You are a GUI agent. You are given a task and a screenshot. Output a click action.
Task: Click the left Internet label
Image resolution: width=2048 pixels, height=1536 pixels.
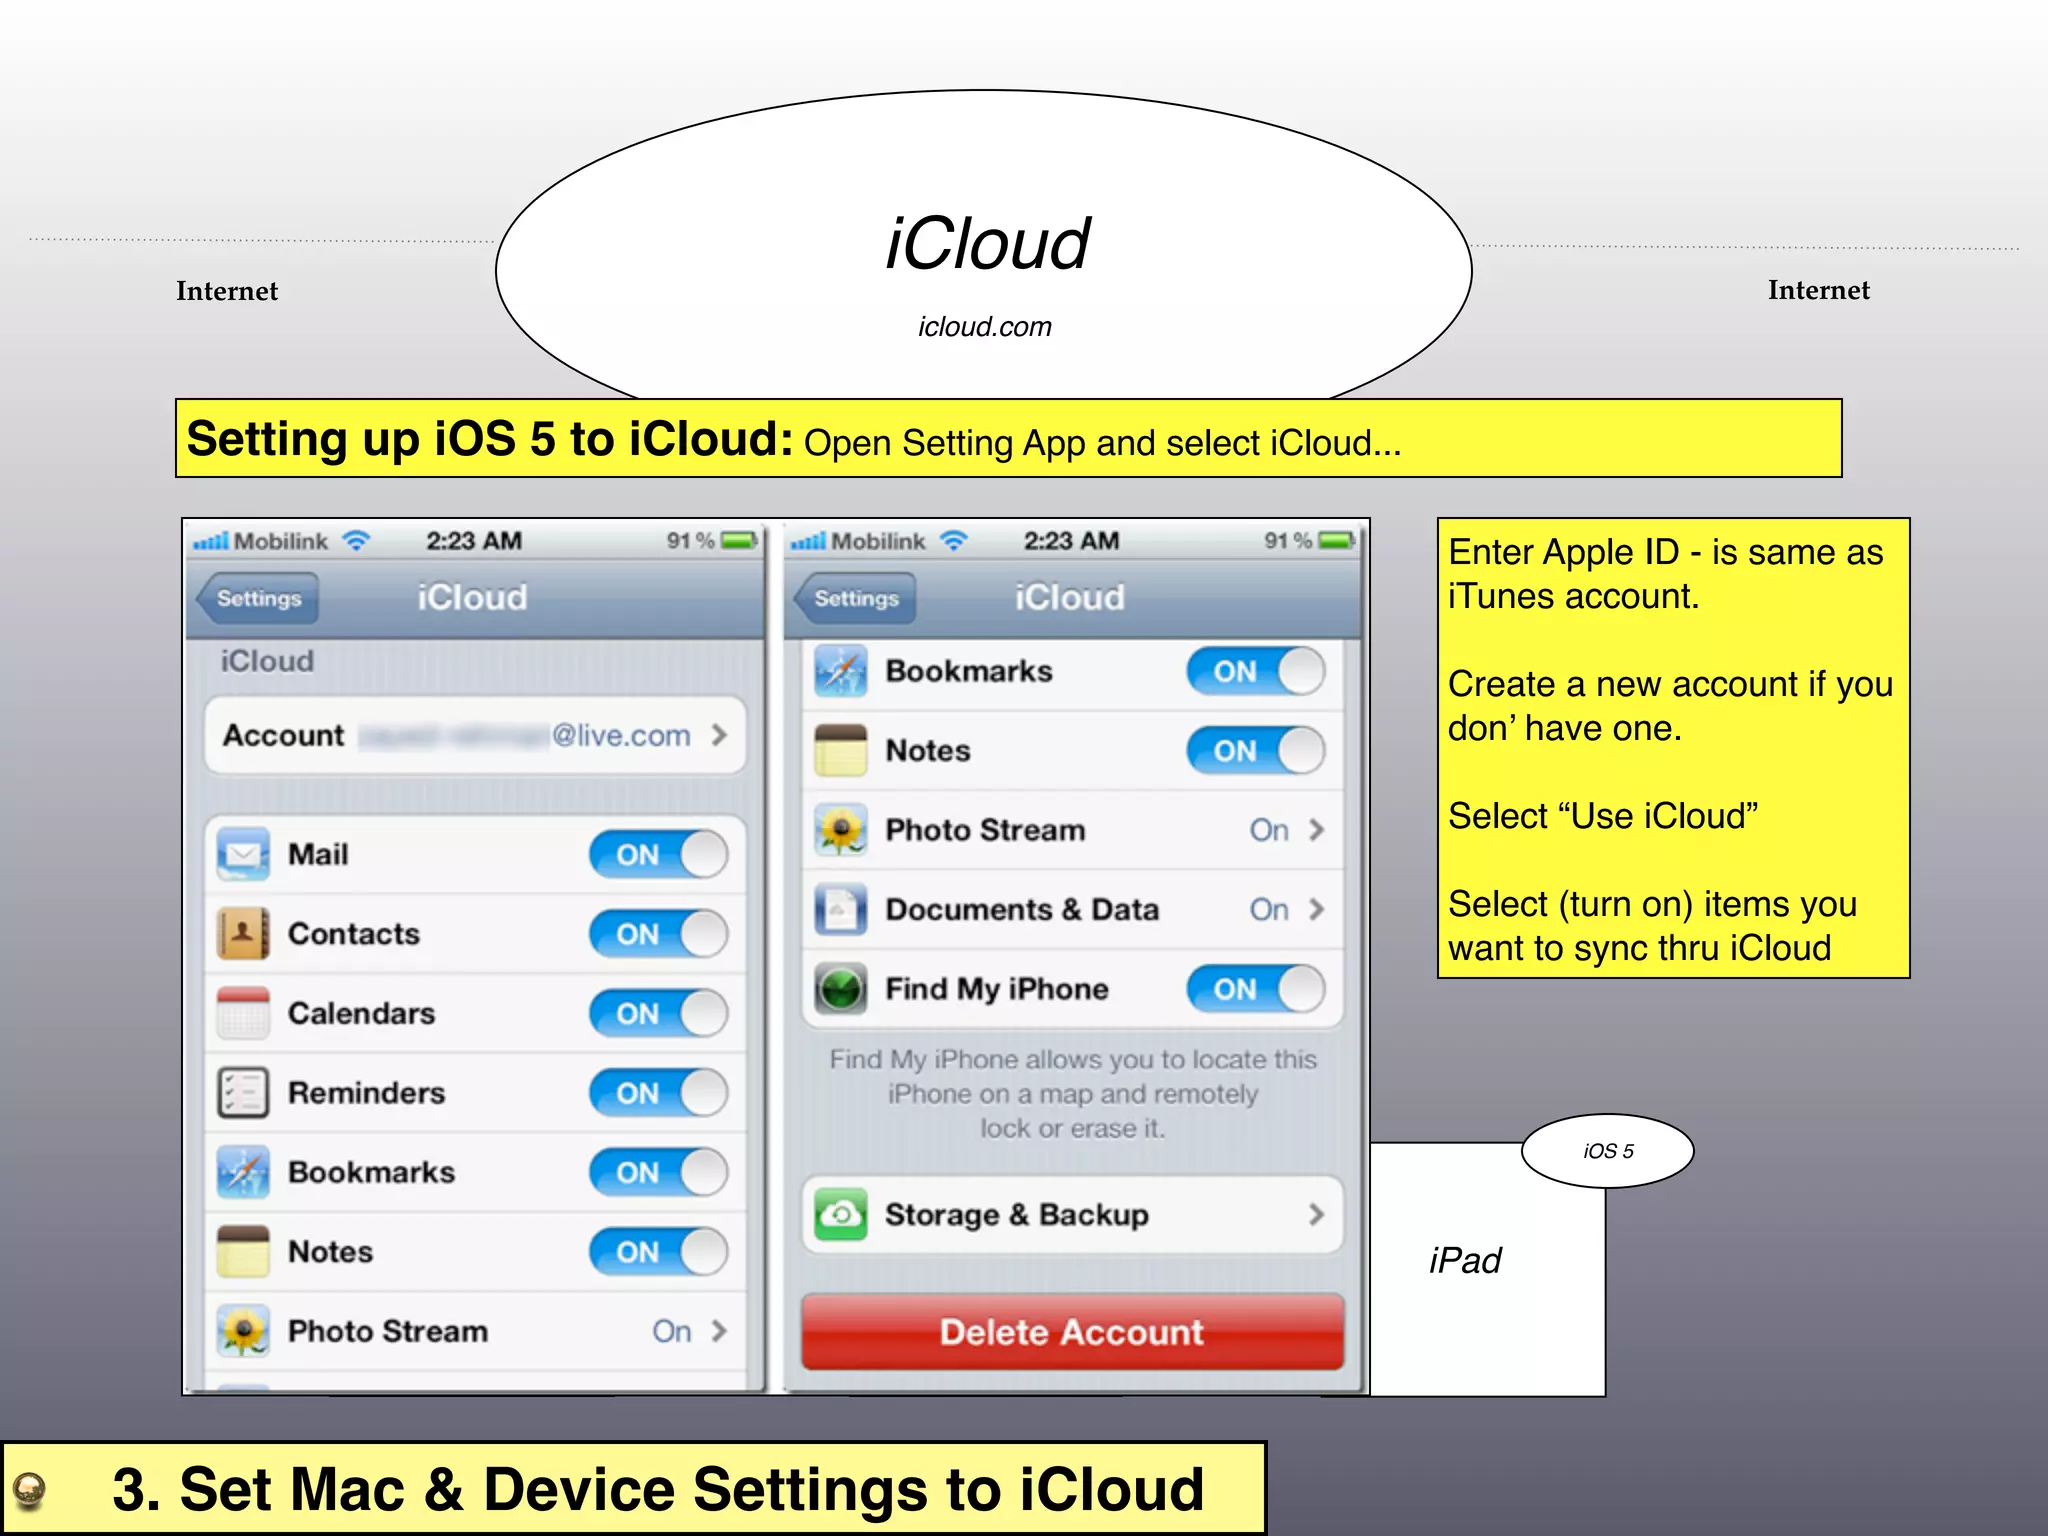227,291
